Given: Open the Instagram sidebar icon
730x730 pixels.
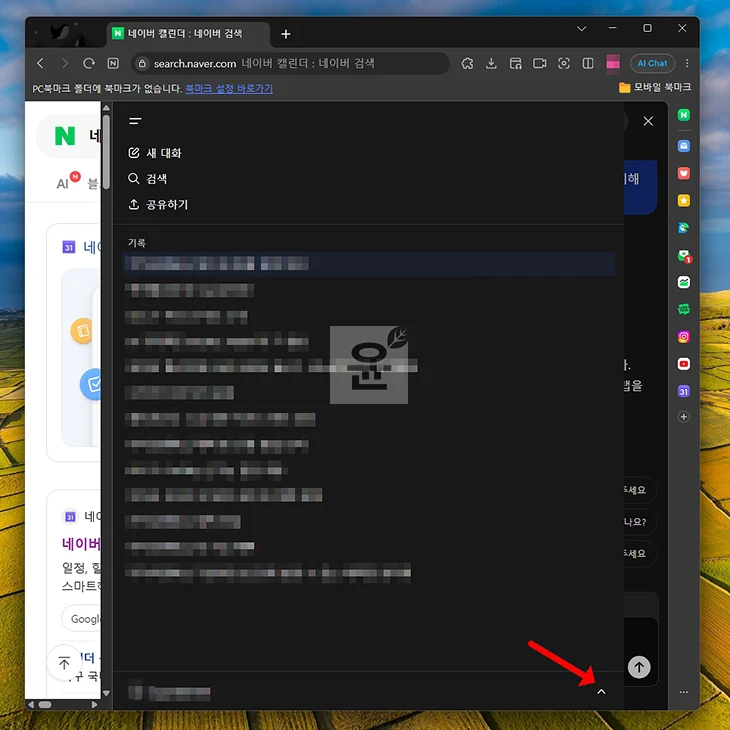Looking at the screenshot, I should [683, 337].
